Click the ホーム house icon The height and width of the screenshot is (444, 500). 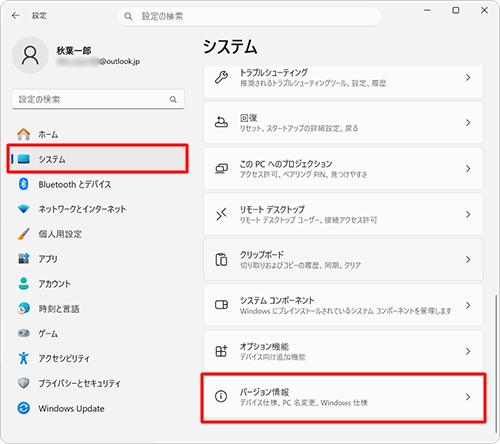24,134
